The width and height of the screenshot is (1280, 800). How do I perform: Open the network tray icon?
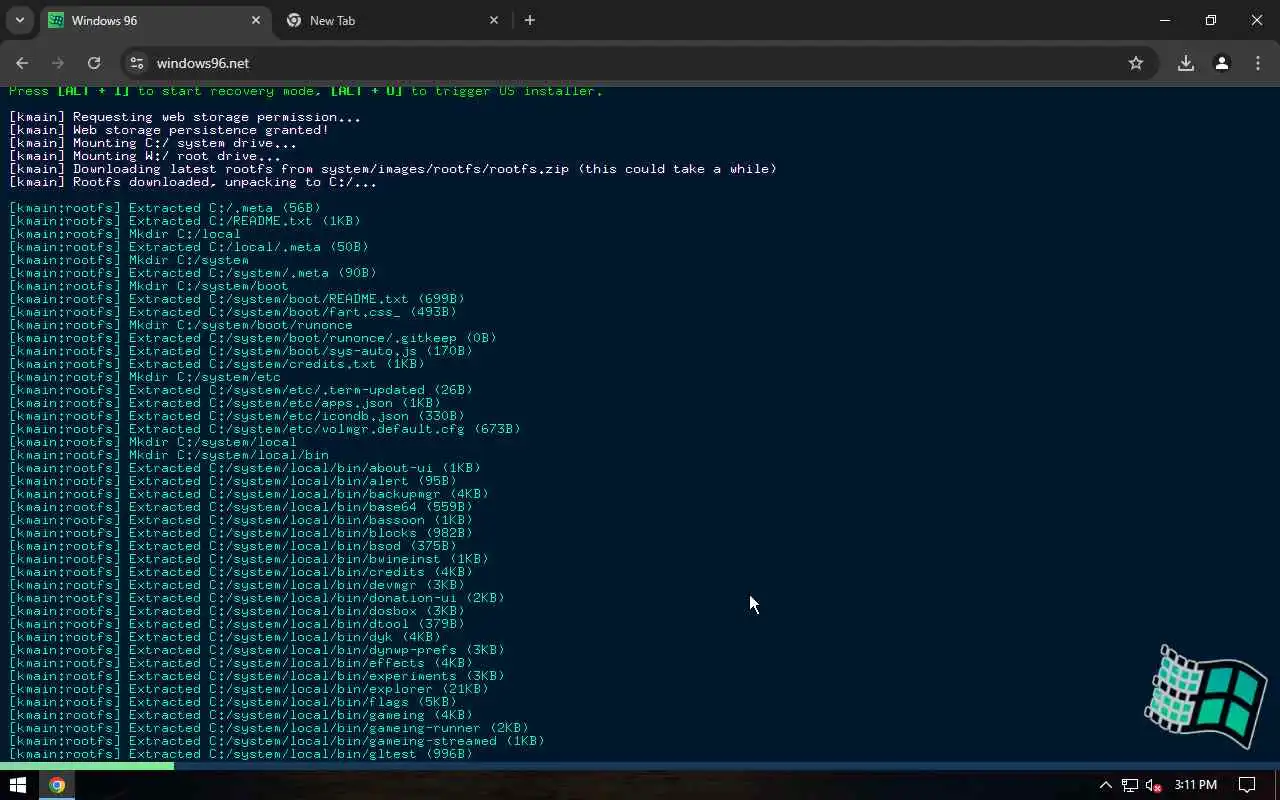(x=1130, y=785)
